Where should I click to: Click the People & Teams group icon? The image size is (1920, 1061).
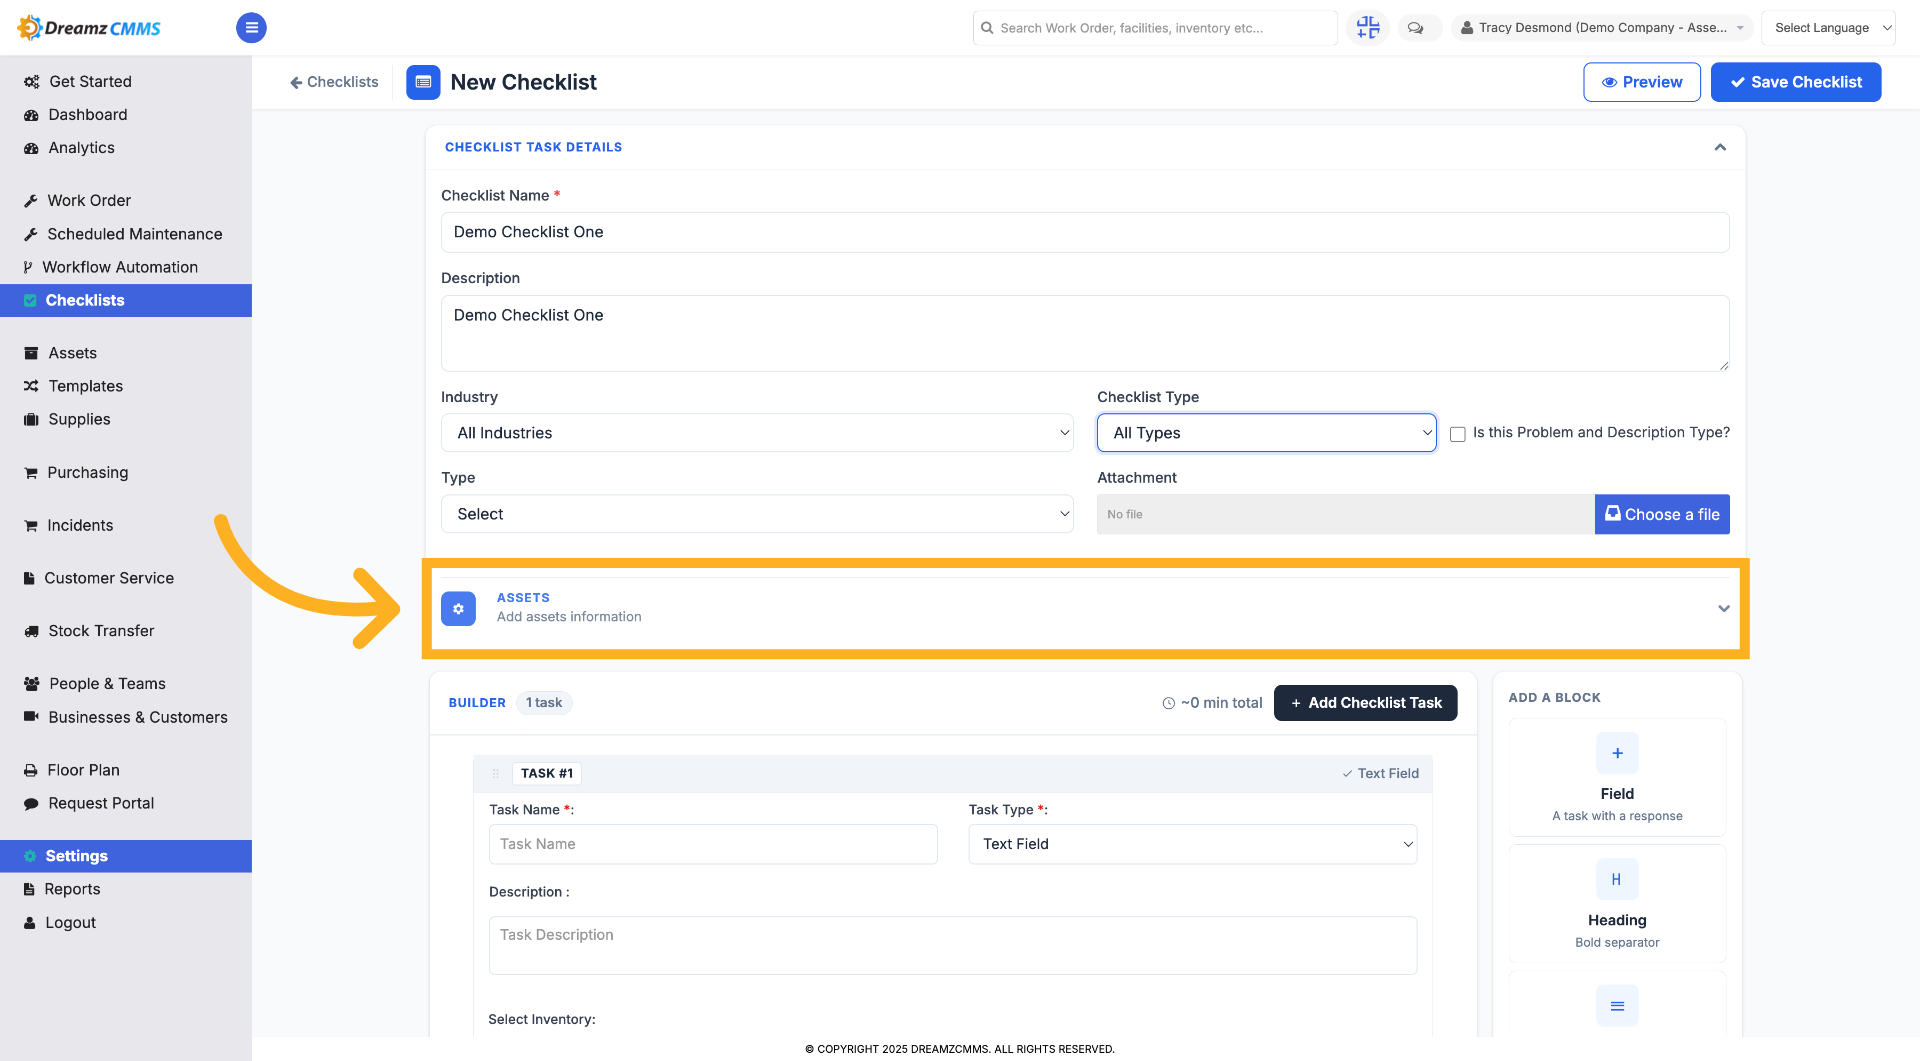coord(32,684)
